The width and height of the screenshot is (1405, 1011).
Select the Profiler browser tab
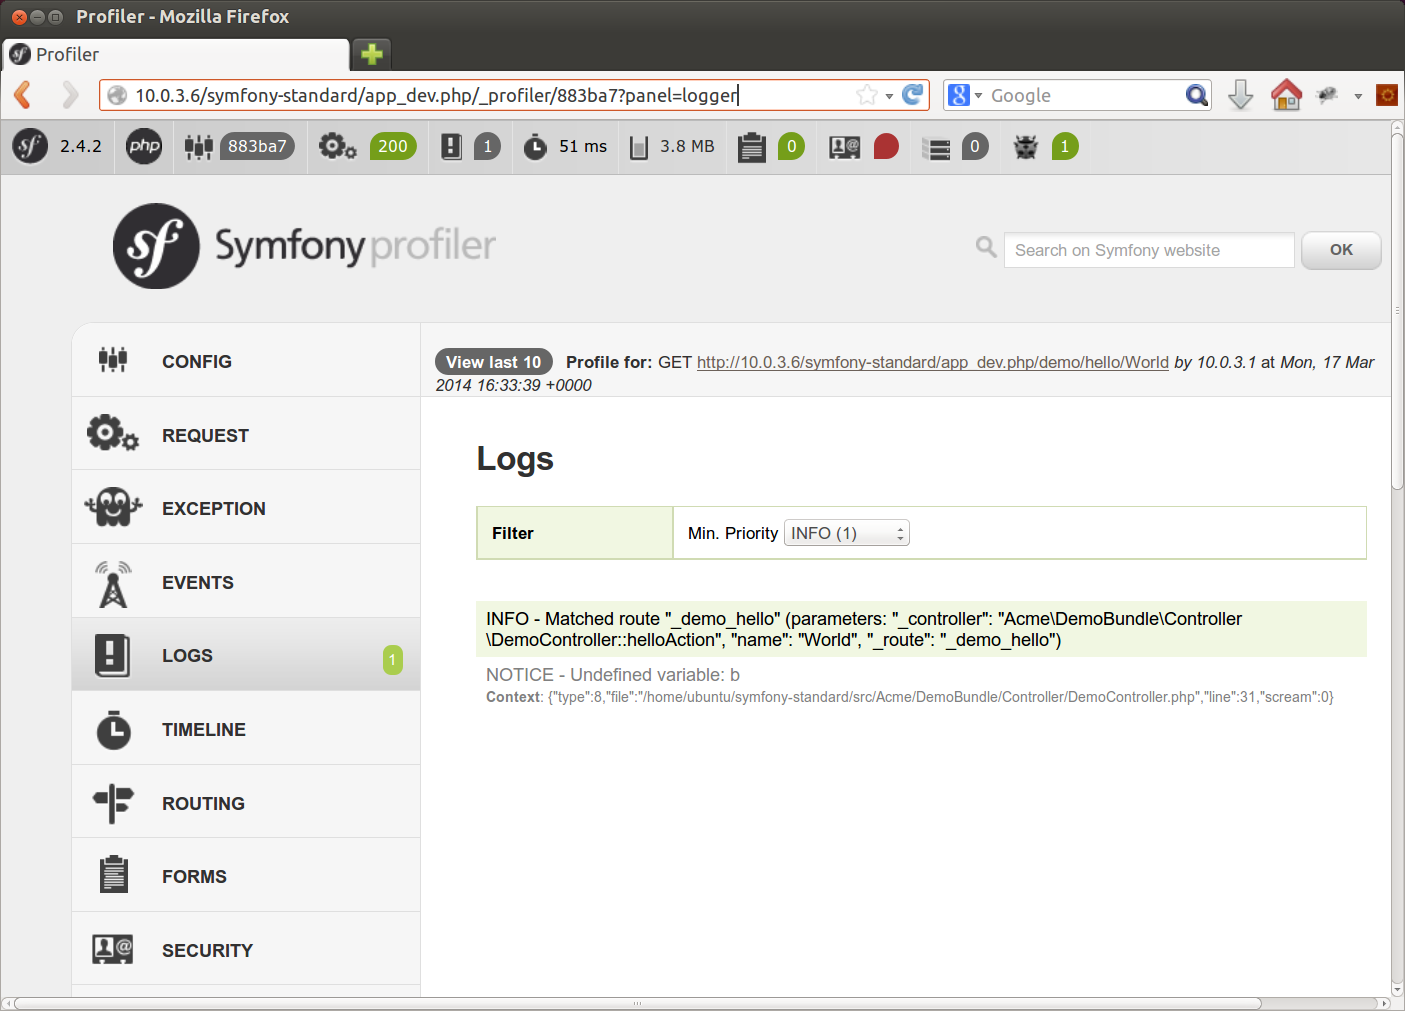pyautogui.click(x=176, y=54)
